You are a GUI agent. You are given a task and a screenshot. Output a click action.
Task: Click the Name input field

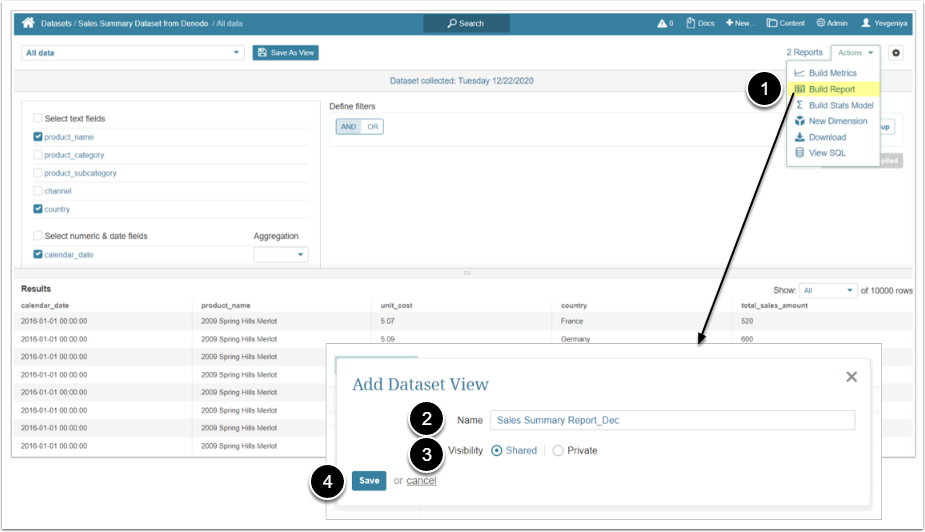(672, 420)
